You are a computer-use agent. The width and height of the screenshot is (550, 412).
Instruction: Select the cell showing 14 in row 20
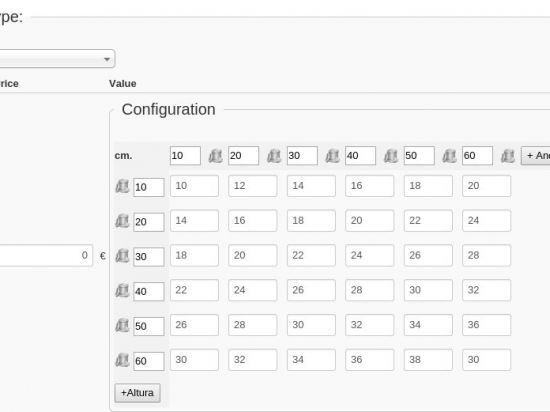coord(194,221)
